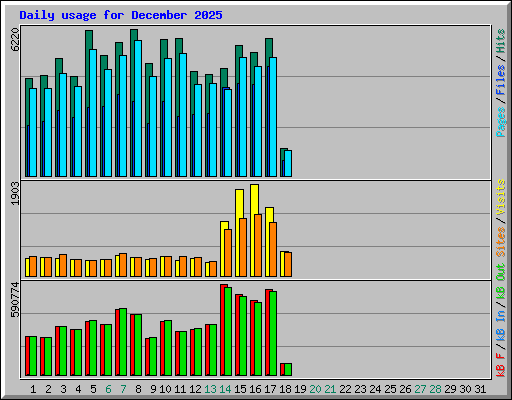Select day 5 on the date axis
This screenshot has height=400, width=512.
click(93, 389)
